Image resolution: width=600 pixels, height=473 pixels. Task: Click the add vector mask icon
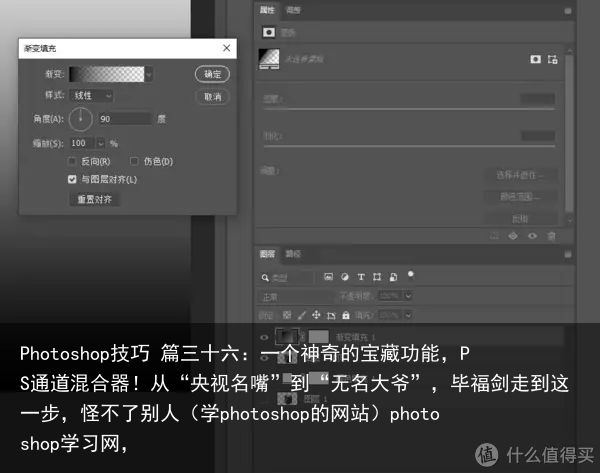552,59
